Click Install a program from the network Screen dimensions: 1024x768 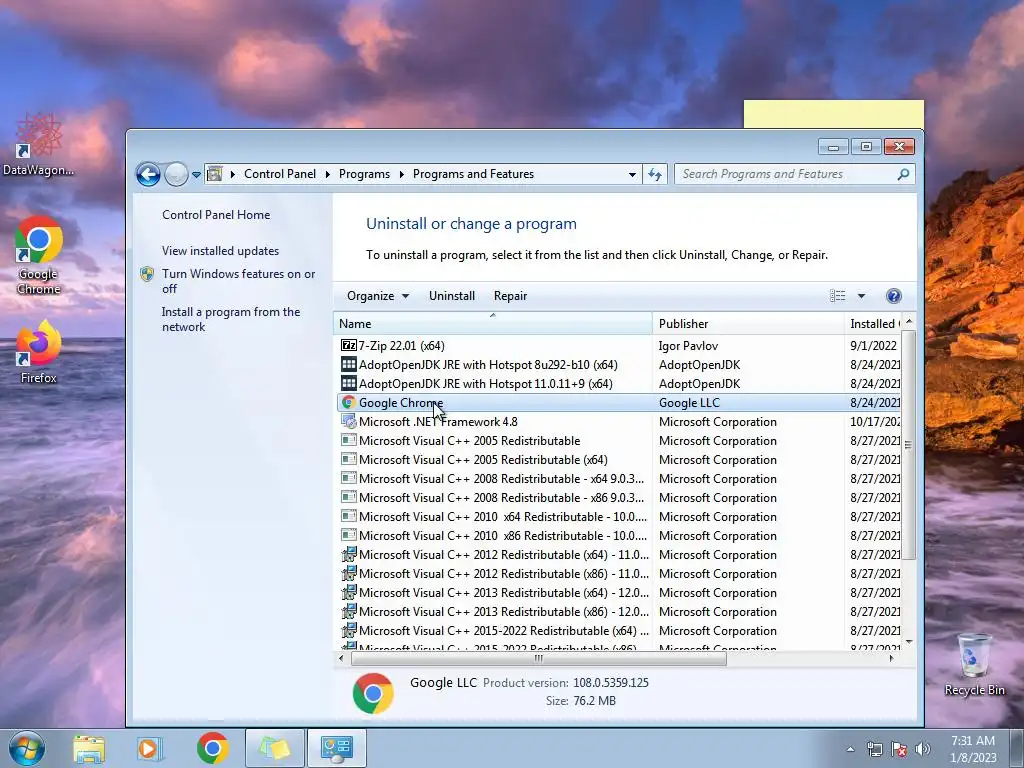coord(231,319)
